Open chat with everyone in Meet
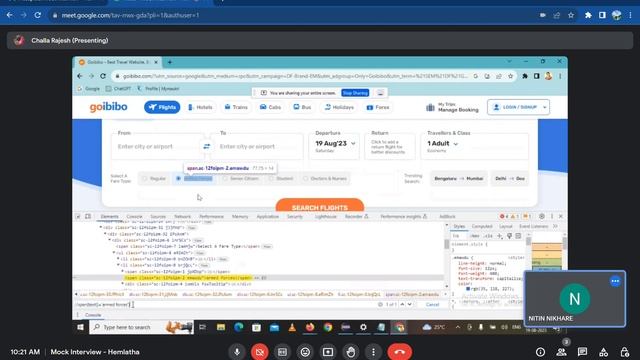Image resolution: width=640 pixels, height=360 pixels. pos(582,352)
